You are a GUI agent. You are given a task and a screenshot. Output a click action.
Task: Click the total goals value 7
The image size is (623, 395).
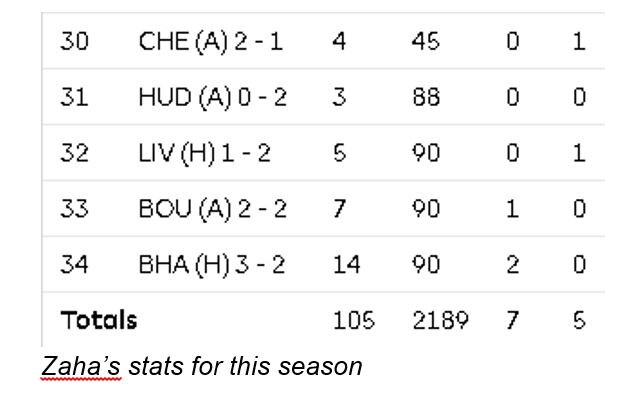click(513, 320)
